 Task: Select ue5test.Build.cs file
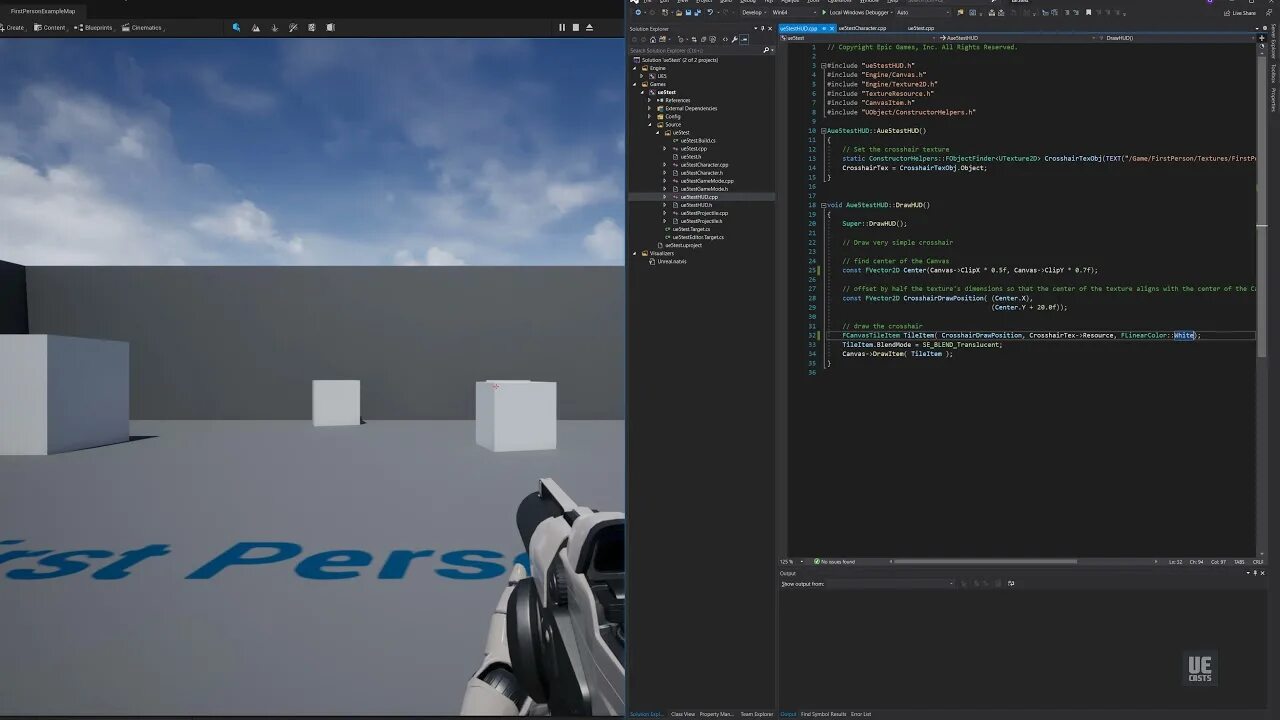[698, 140]
